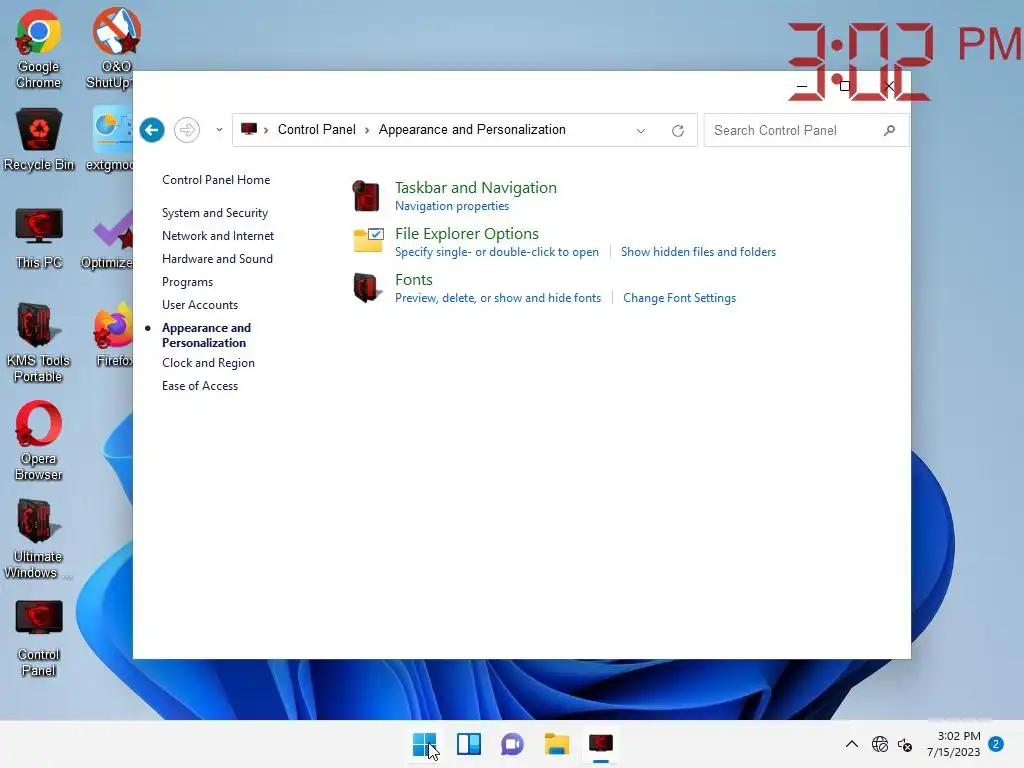Show hidden system tray icons
The image size is (1024, 768).
852,744
